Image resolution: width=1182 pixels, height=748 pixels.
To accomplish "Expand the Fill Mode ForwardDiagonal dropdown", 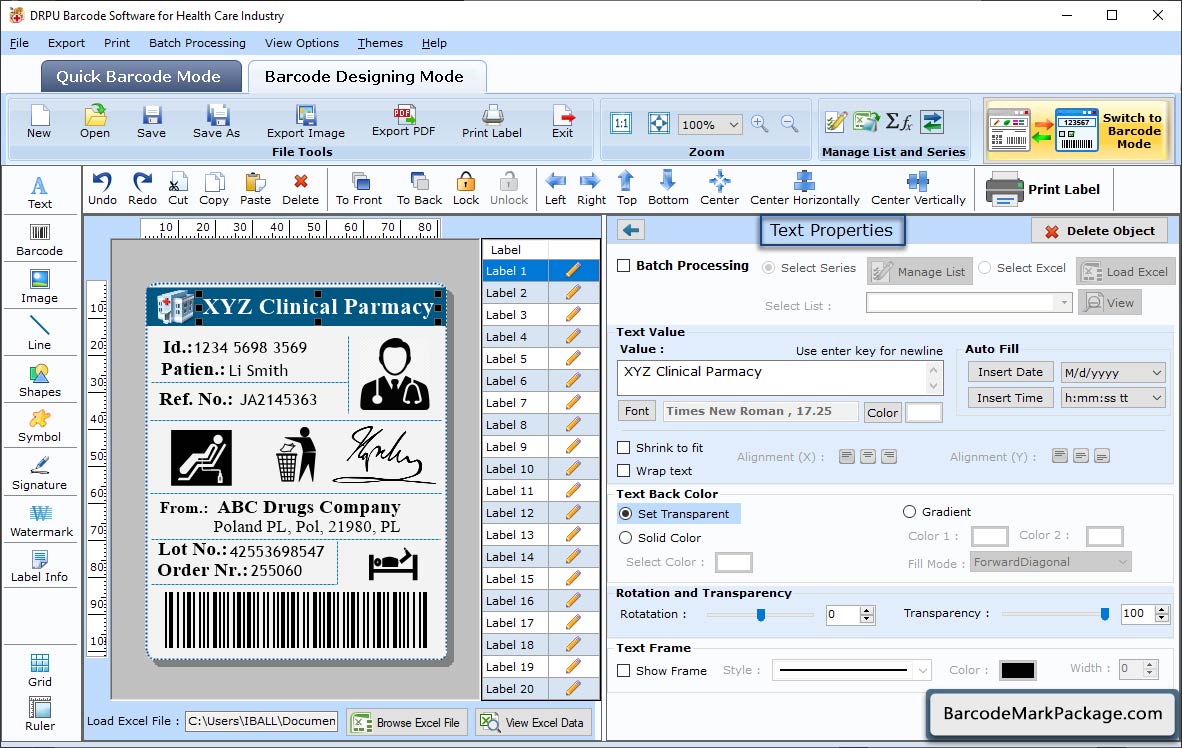I will pos(1123,562).
